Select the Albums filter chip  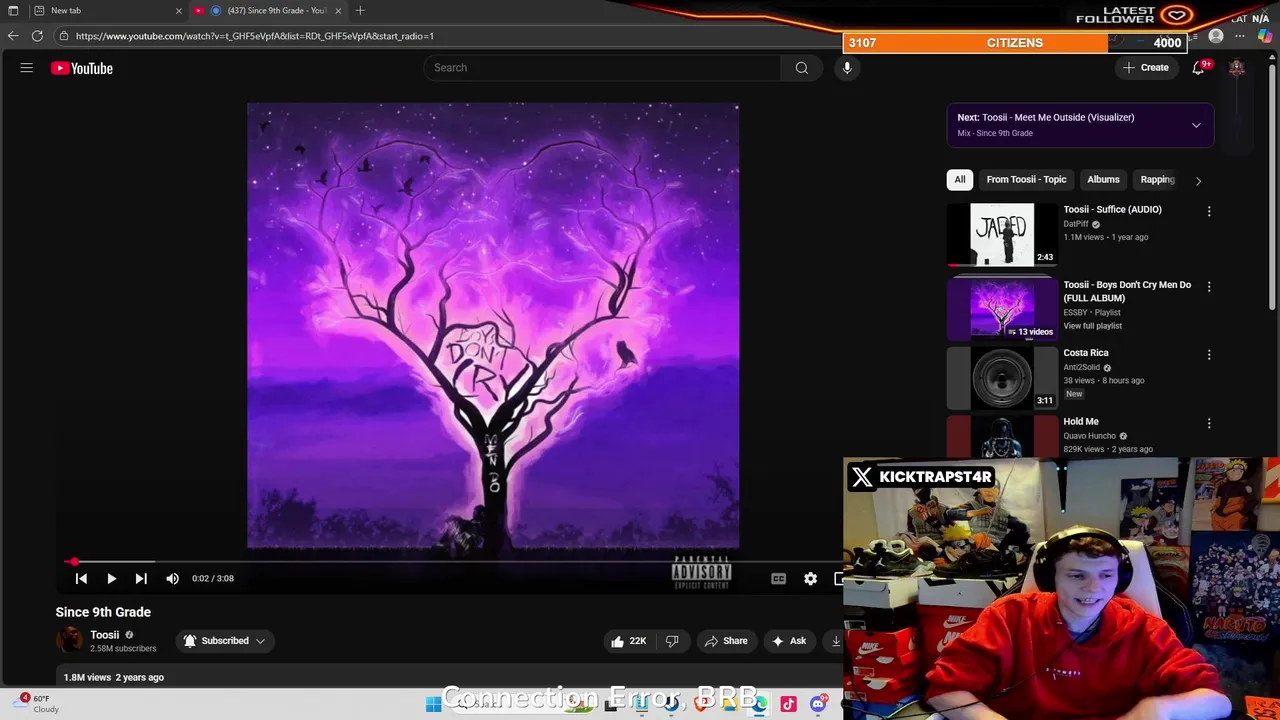click(1103, 180)
